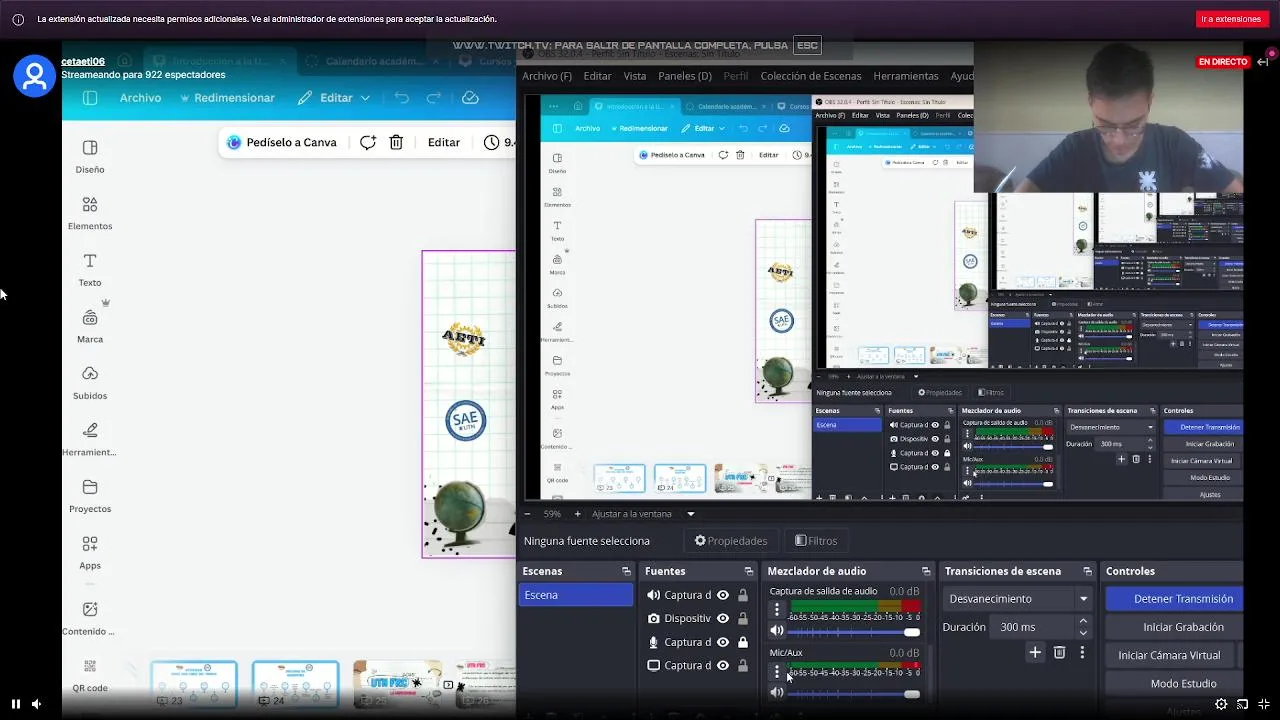This screenshot has width=1280, height=720.
Task: Select Canva page thumbnail 24
Action: [x=295, y=683]
